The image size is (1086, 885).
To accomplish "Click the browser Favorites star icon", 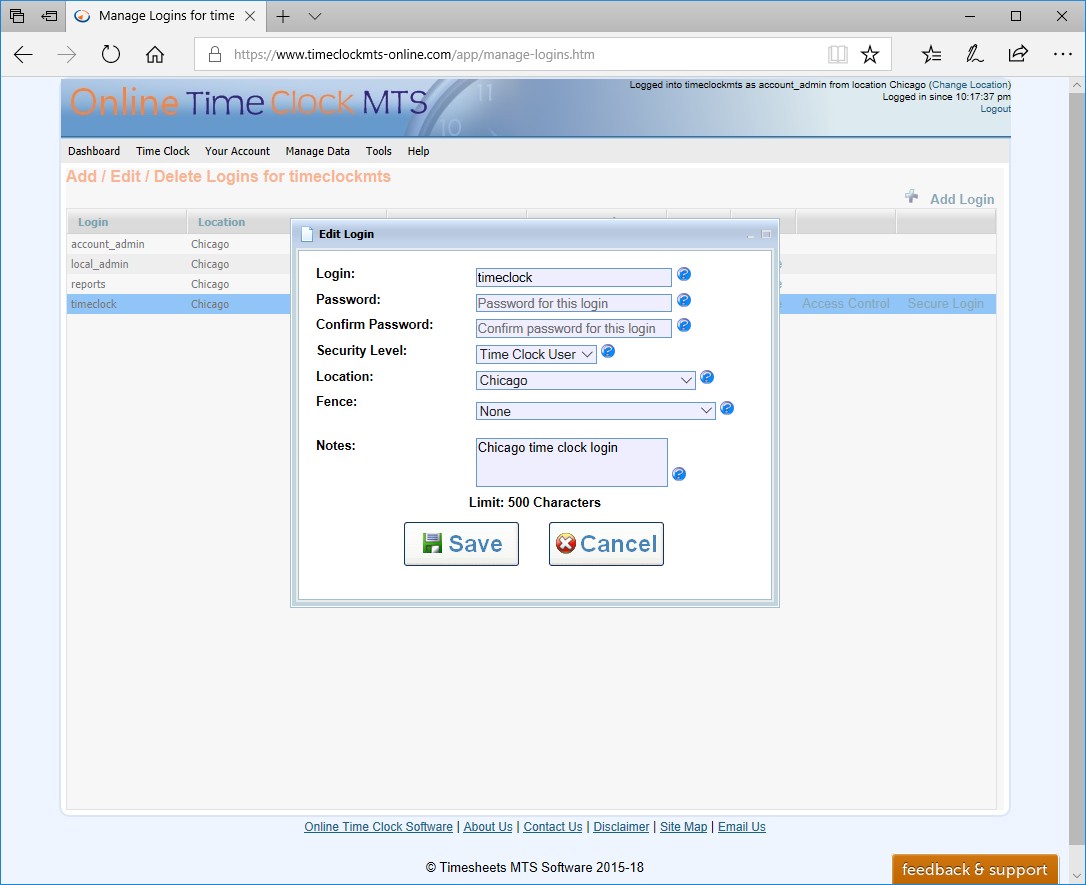I will 870,54.
